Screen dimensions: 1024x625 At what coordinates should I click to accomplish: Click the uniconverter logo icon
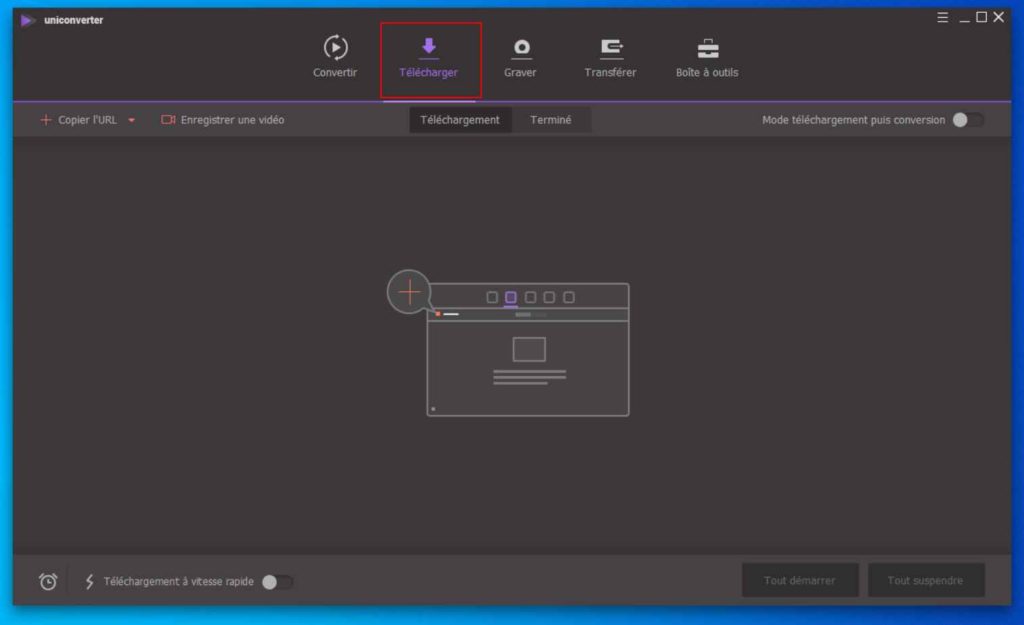pos(27,20)
